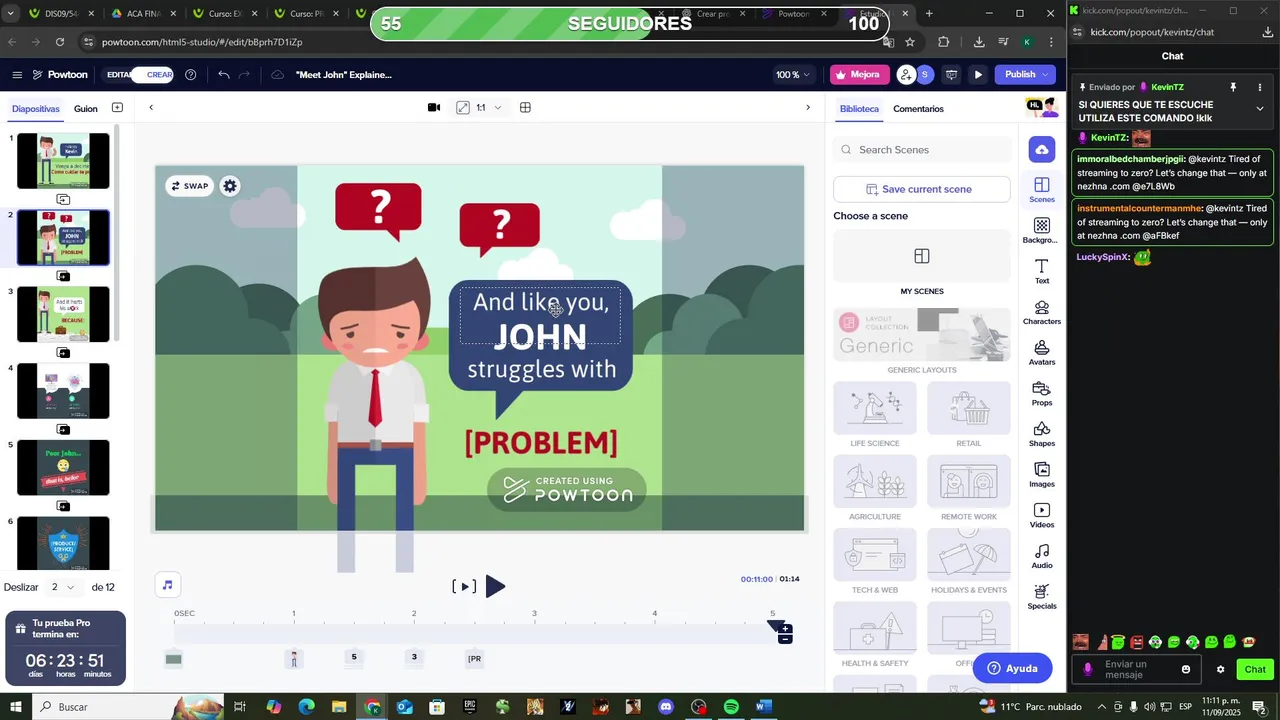The image size is (1280, 720).
Task: Play the slide with the large play button
Action: (x=495, y=587)
